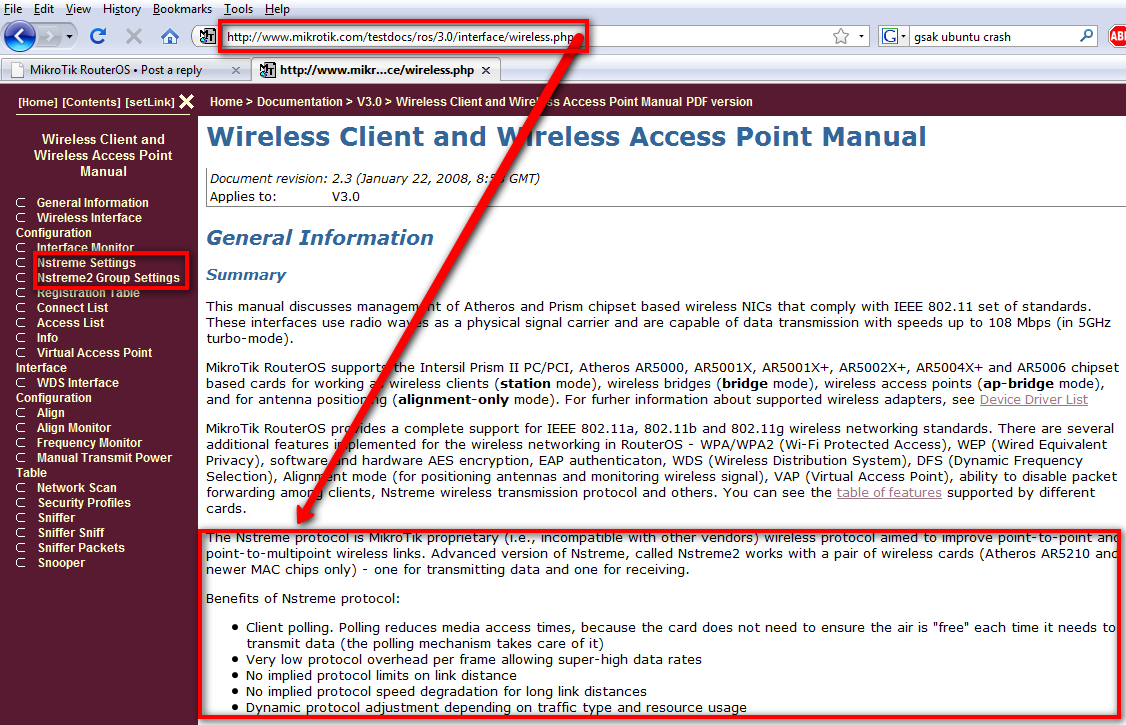Open the 'Align' sidebar link
Viewport: 1126px width, 725px height.
tap(50, 413)
